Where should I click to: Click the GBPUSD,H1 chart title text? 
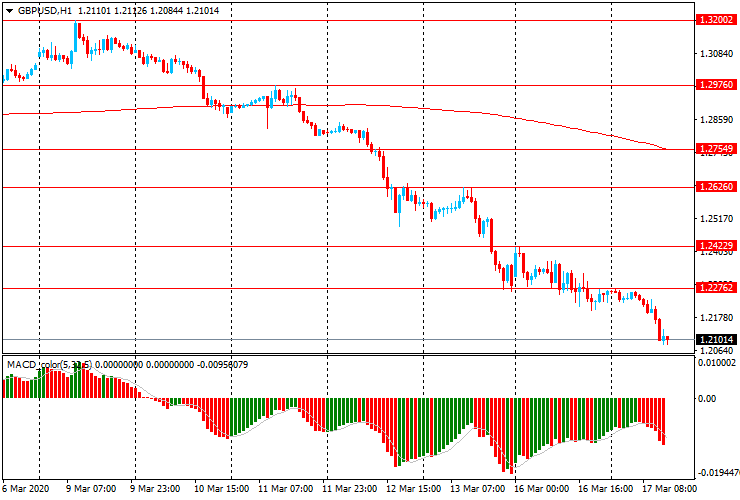tap(44, 9)
